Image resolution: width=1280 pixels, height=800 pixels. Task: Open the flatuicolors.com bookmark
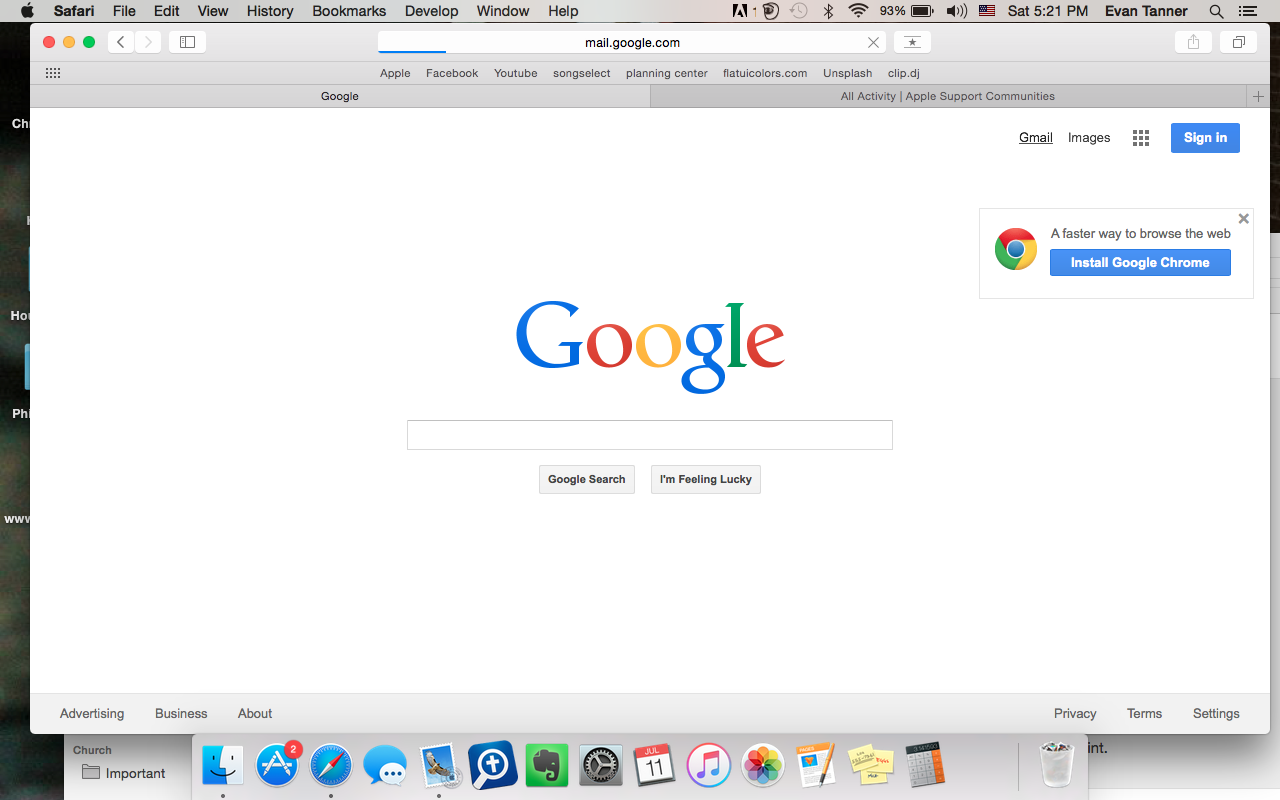(765, 73)
